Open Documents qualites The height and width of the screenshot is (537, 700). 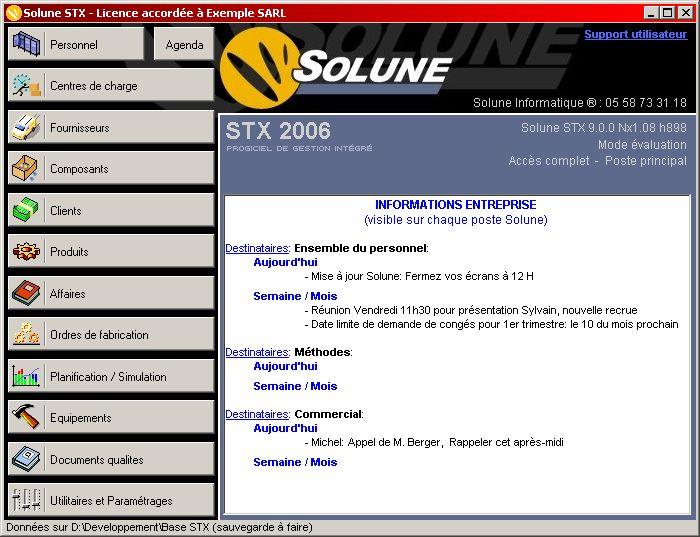click(111, 459)
